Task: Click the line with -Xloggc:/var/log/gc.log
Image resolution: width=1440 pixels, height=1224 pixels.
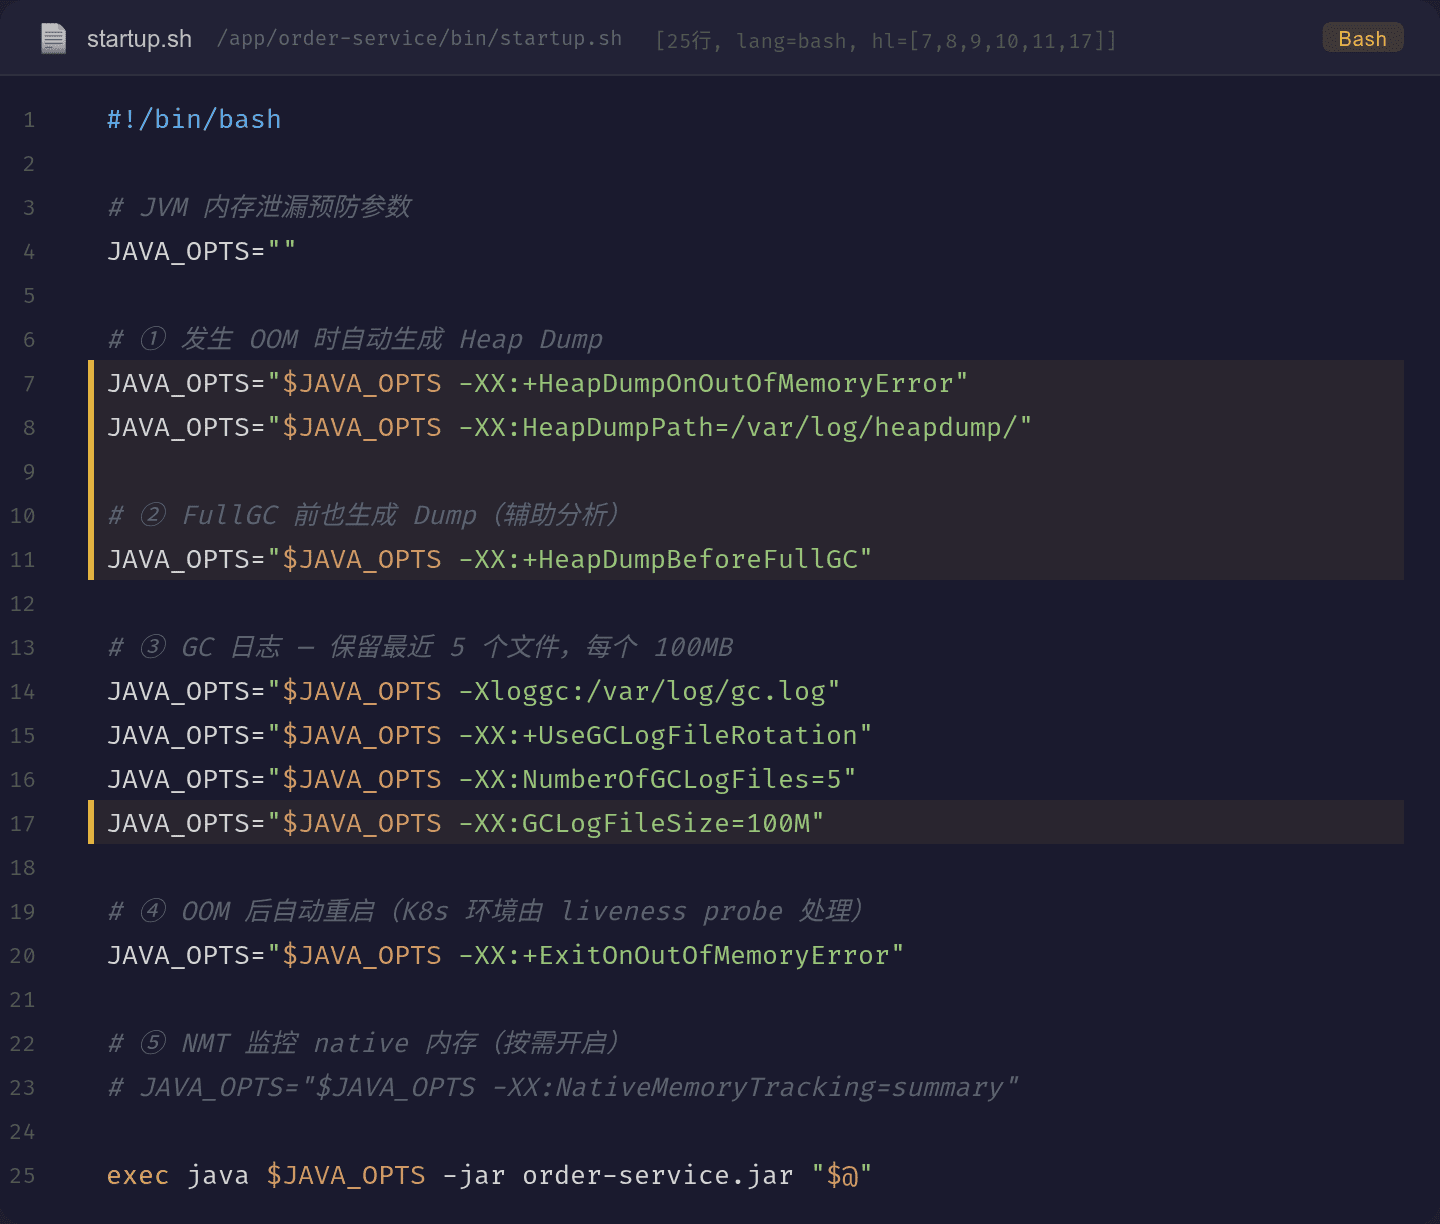Action: (x=474, y=691)
